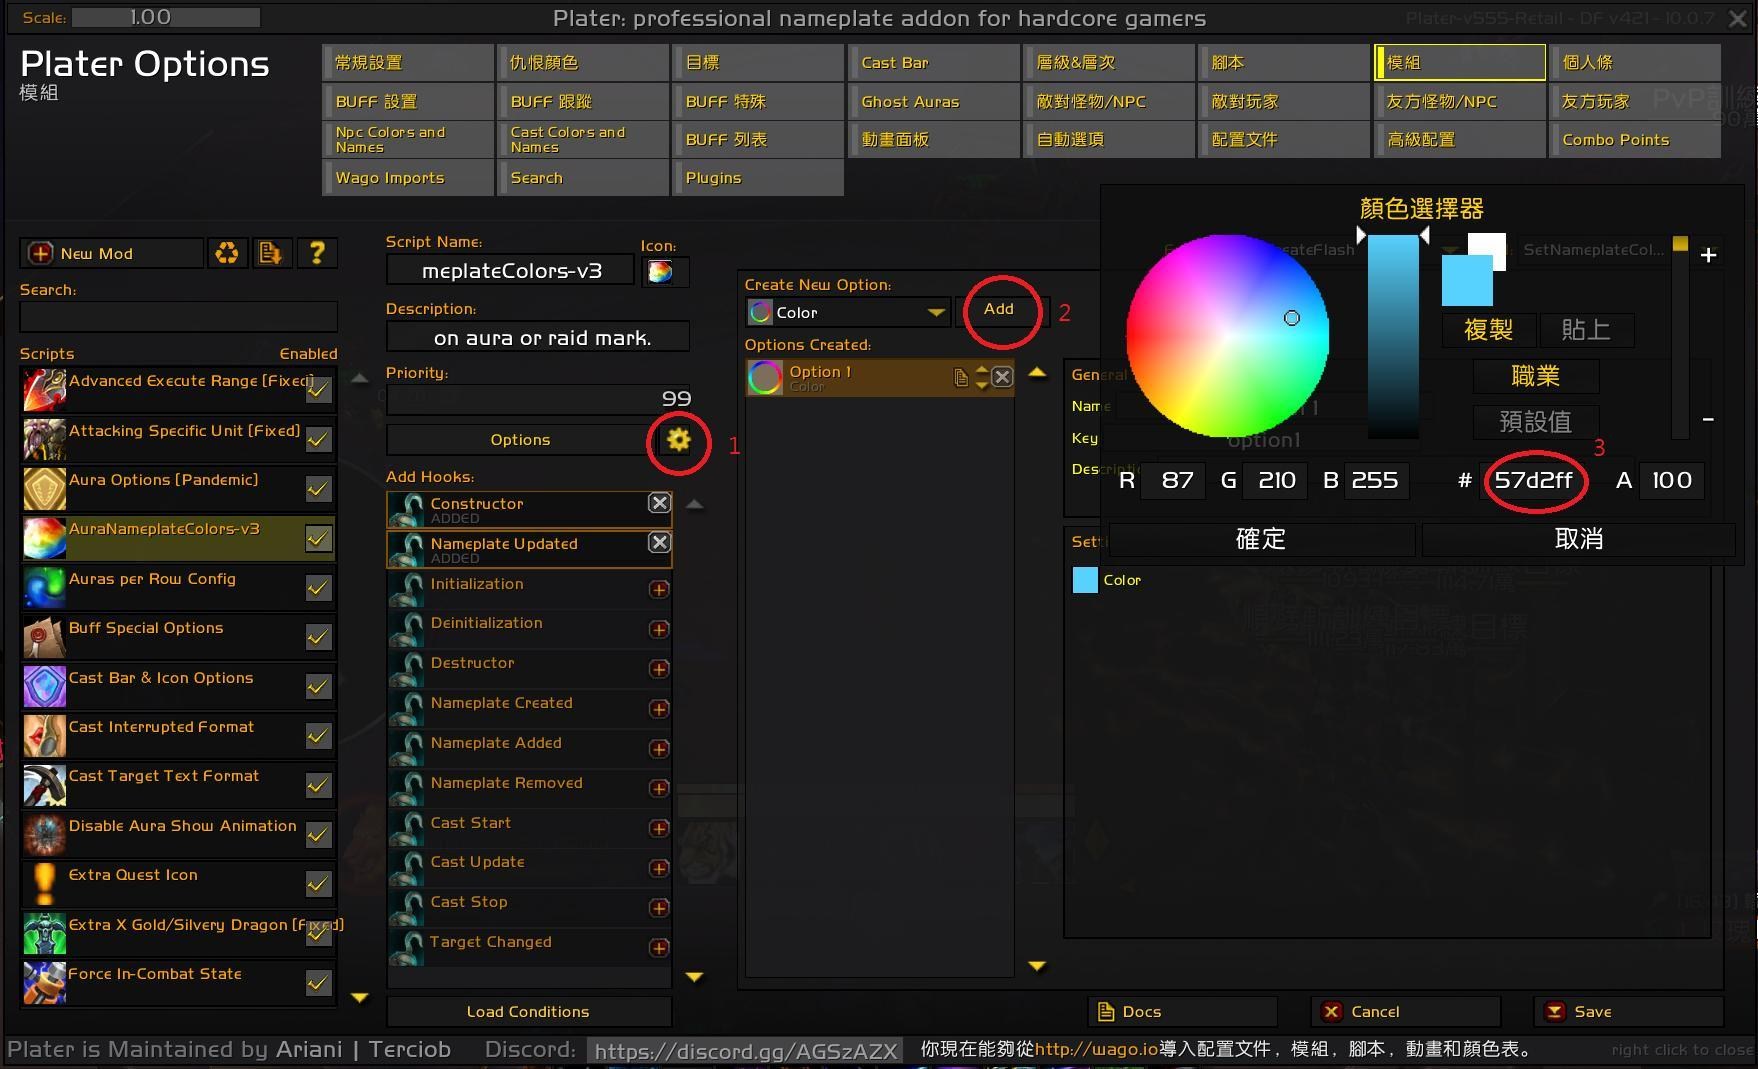1758x1069 pixels.
Task: Add the Initialization hook using its plus icon
Action: pos(659,590)
